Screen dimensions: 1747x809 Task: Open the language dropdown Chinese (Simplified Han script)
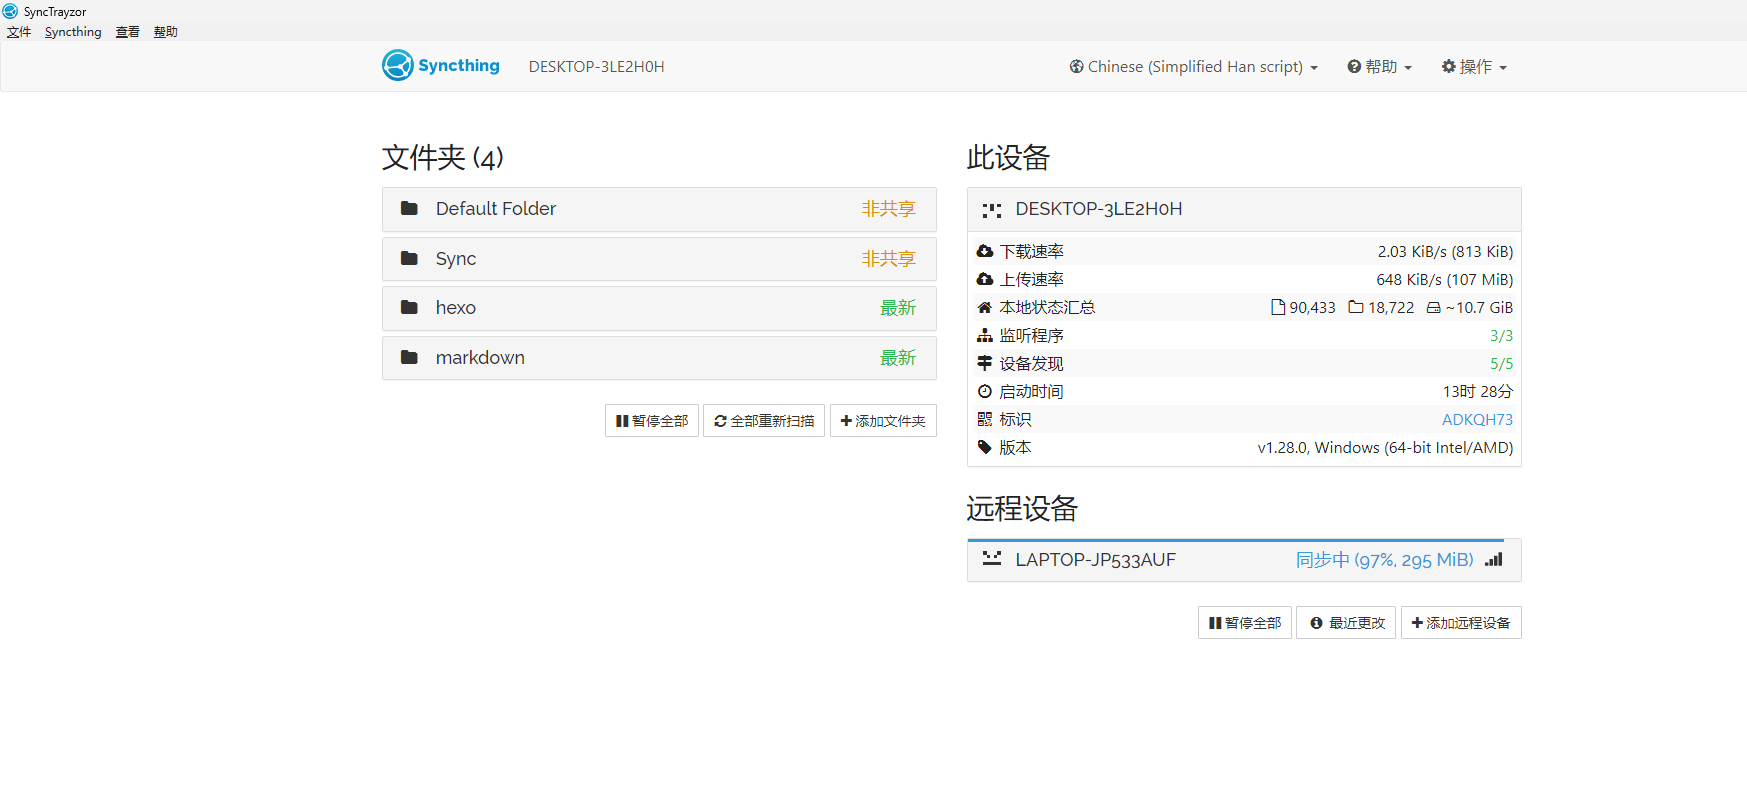point(1194,66)
